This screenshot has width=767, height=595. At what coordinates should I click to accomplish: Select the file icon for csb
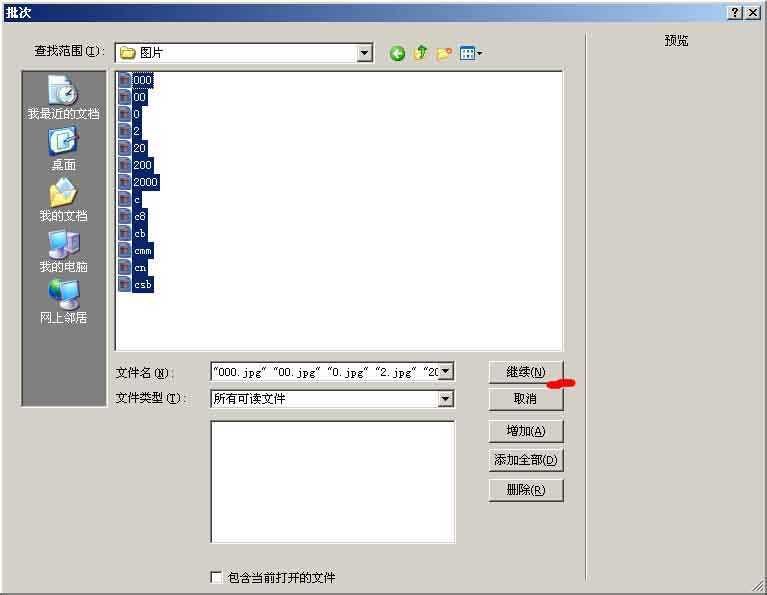(x=125, y=284)
